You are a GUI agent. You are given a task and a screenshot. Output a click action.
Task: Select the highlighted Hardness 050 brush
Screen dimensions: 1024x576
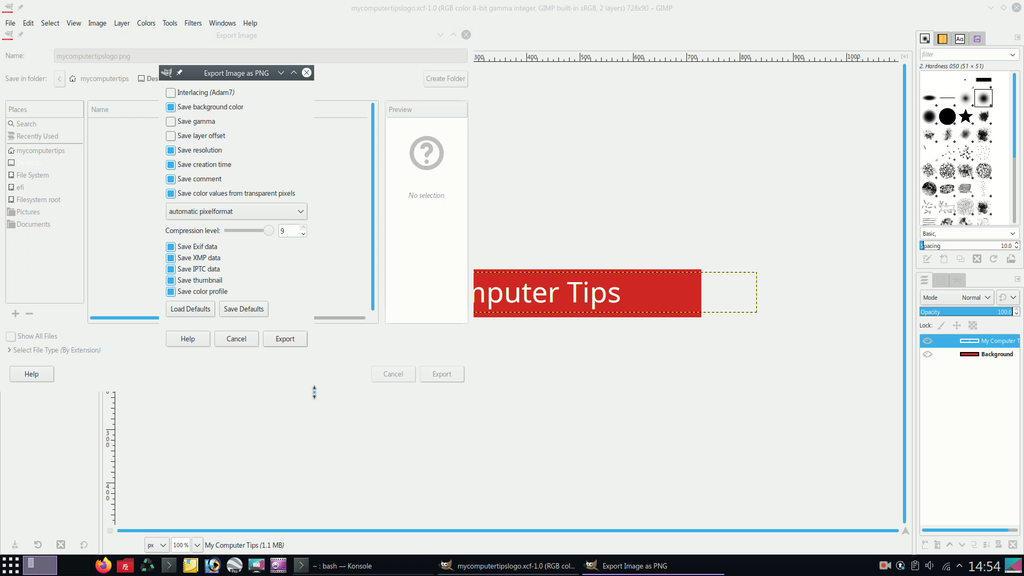pos(984,98)
